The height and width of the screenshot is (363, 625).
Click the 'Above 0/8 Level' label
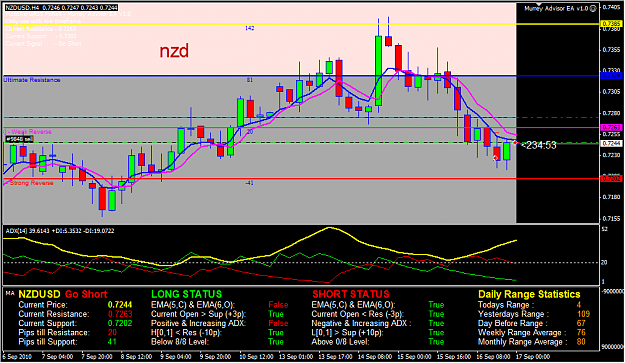click(x=340, y=342)
